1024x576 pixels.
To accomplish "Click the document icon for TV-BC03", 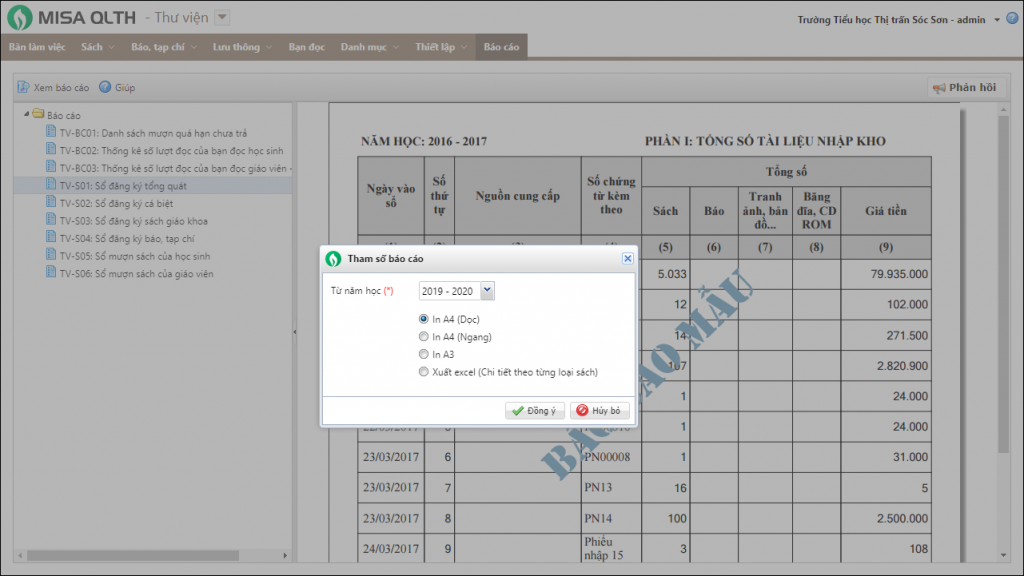I will (x=51, y=167).
